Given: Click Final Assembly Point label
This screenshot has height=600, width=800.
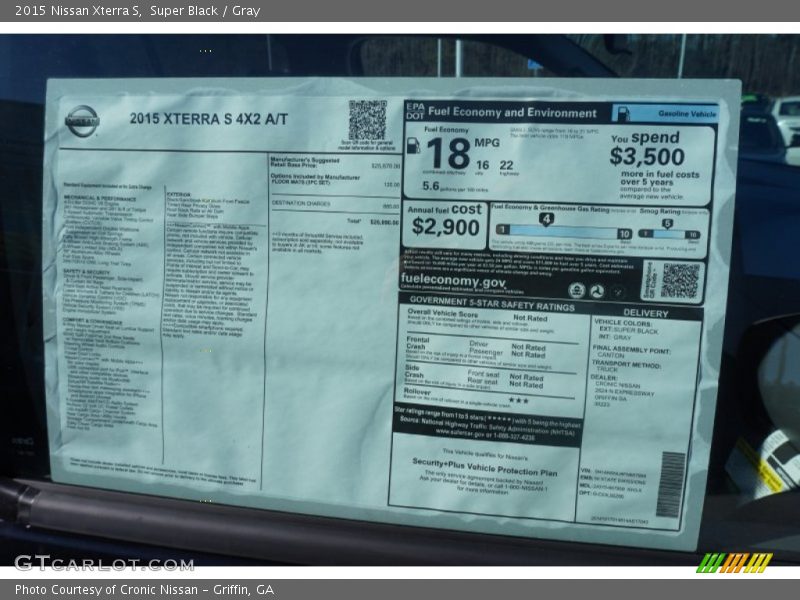Looking at the screenshot, I should (631, 349).
